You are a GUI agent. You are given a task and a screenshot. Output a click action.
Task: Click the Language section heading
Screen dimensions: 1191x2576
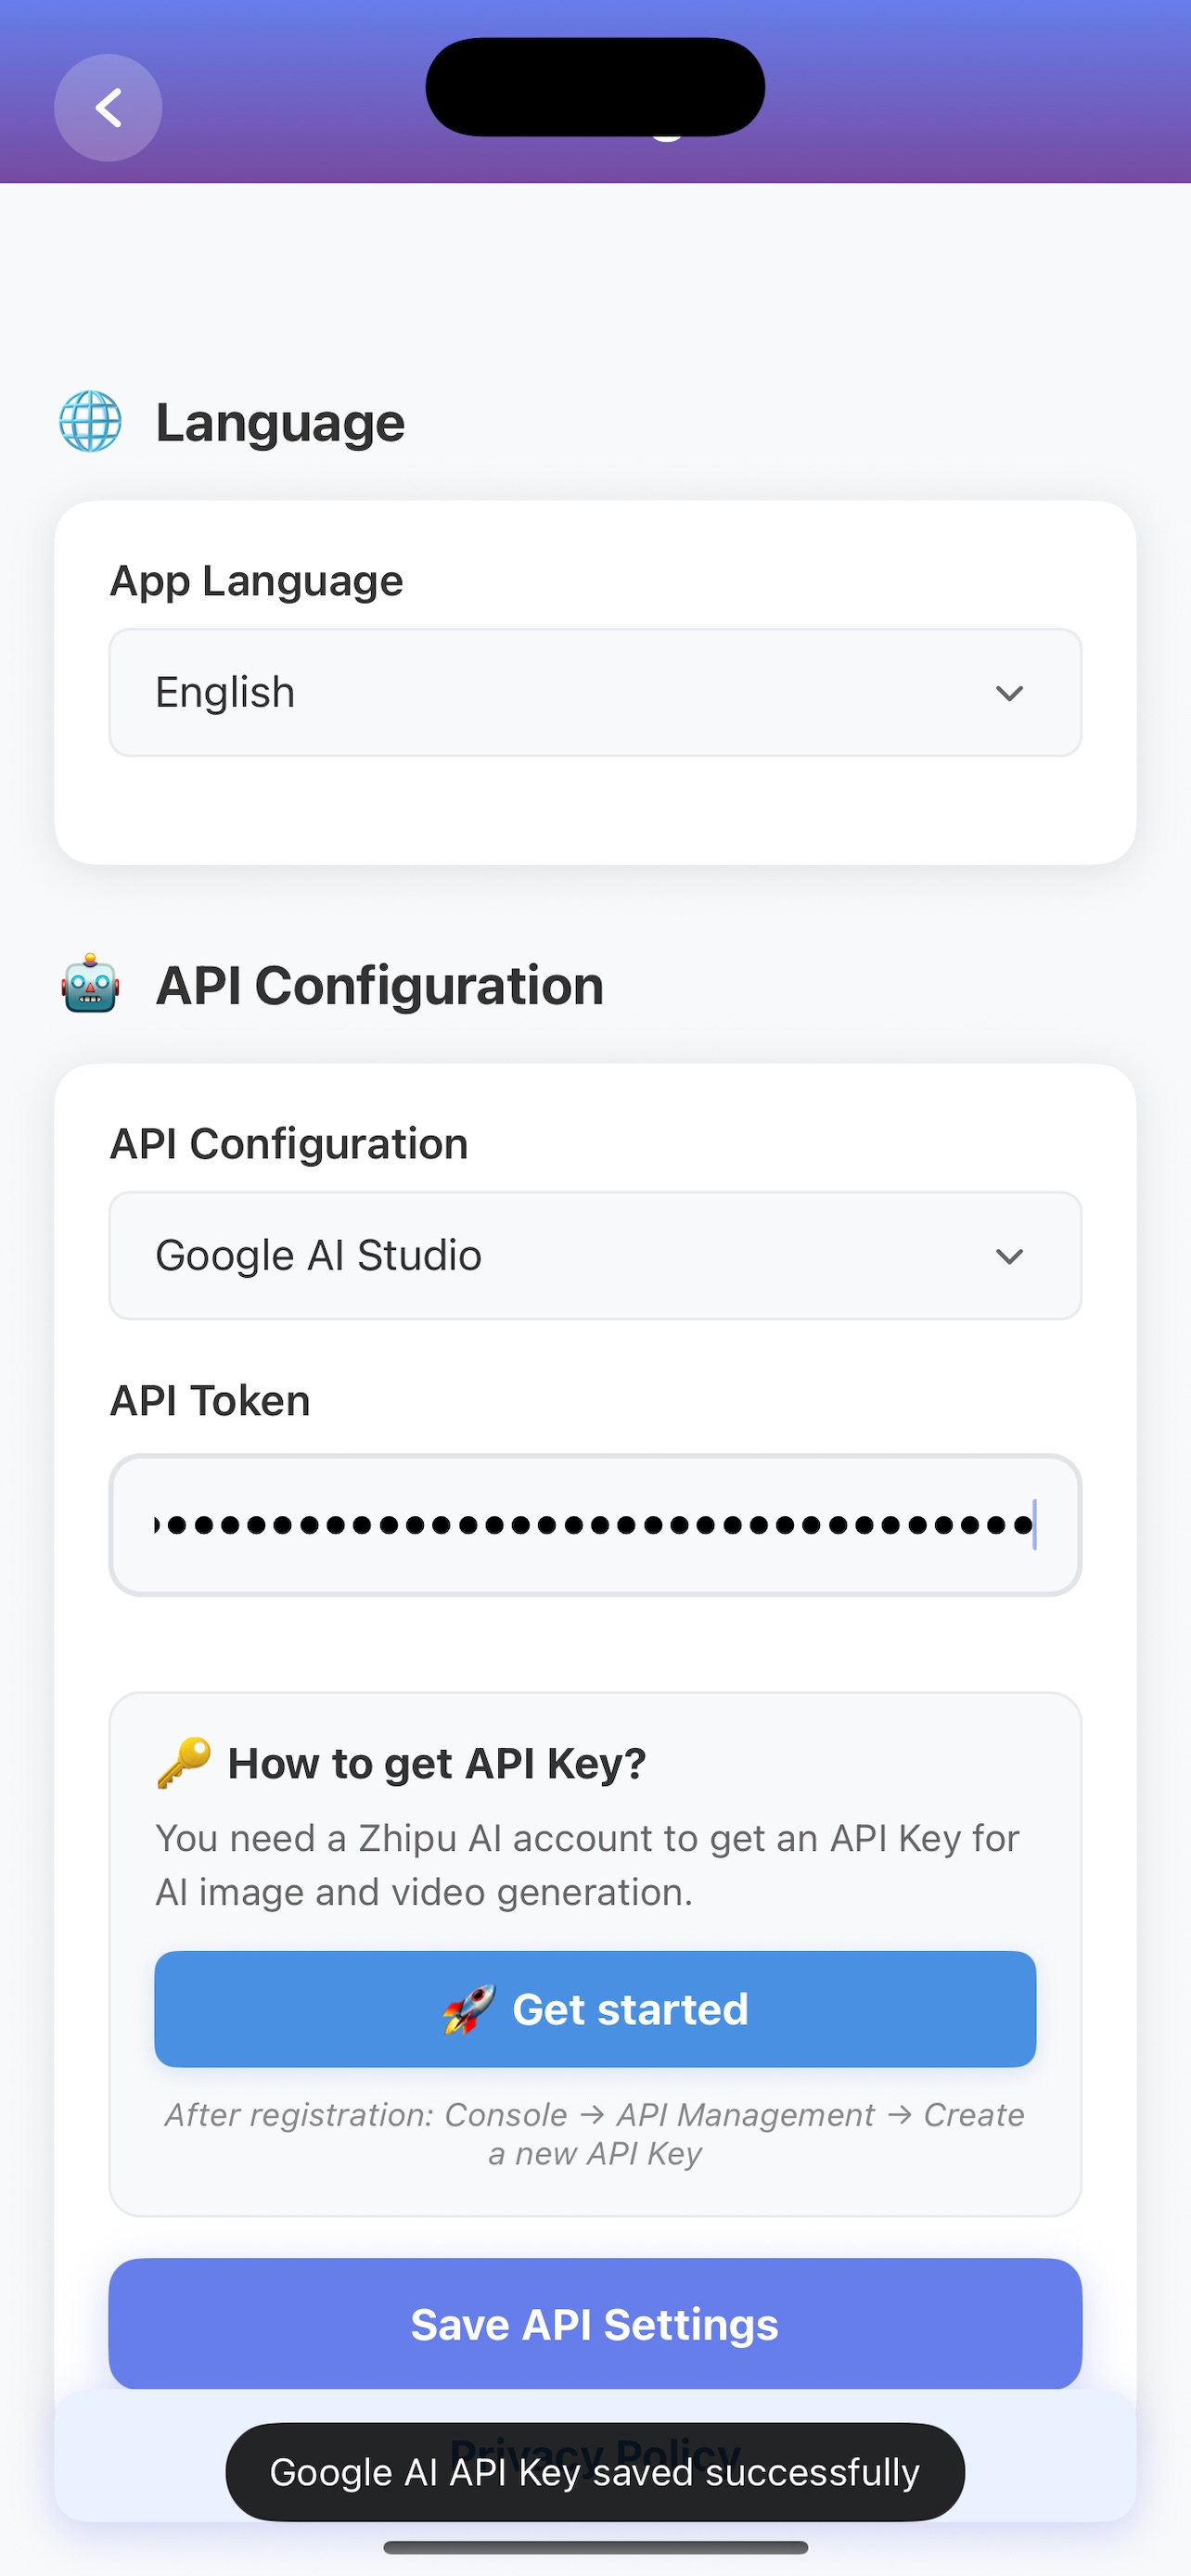pyautogui.click(x=280, y=422)
